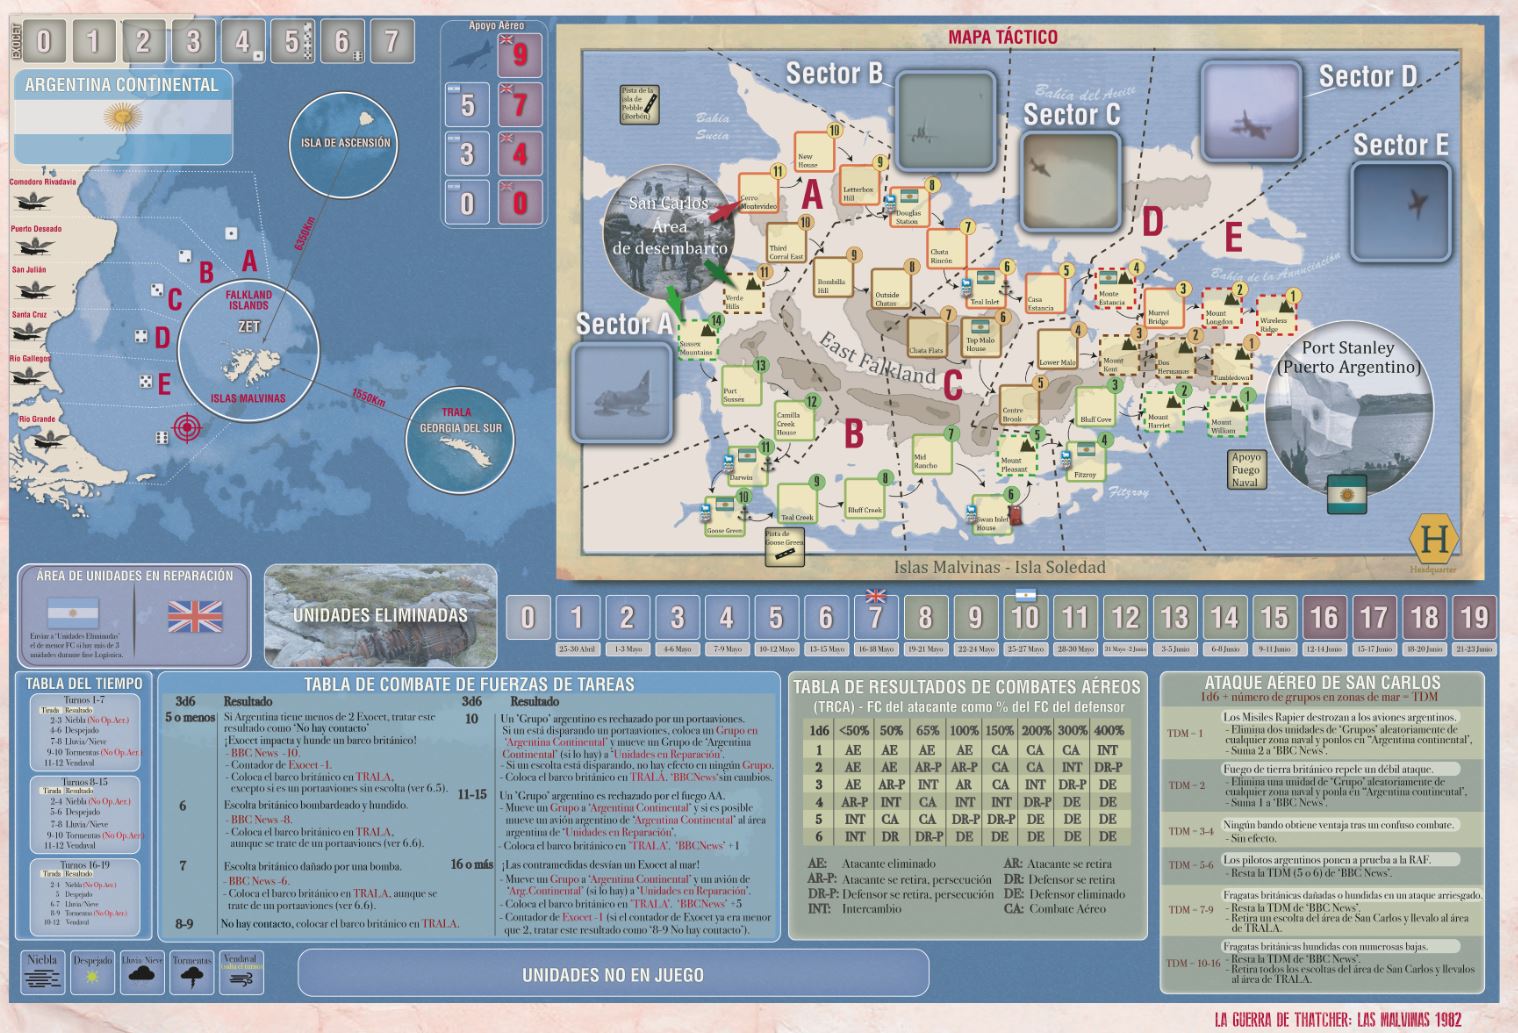Click turn track box 0
Viewport: 1518px width, 1033px height.
(528, 617)
